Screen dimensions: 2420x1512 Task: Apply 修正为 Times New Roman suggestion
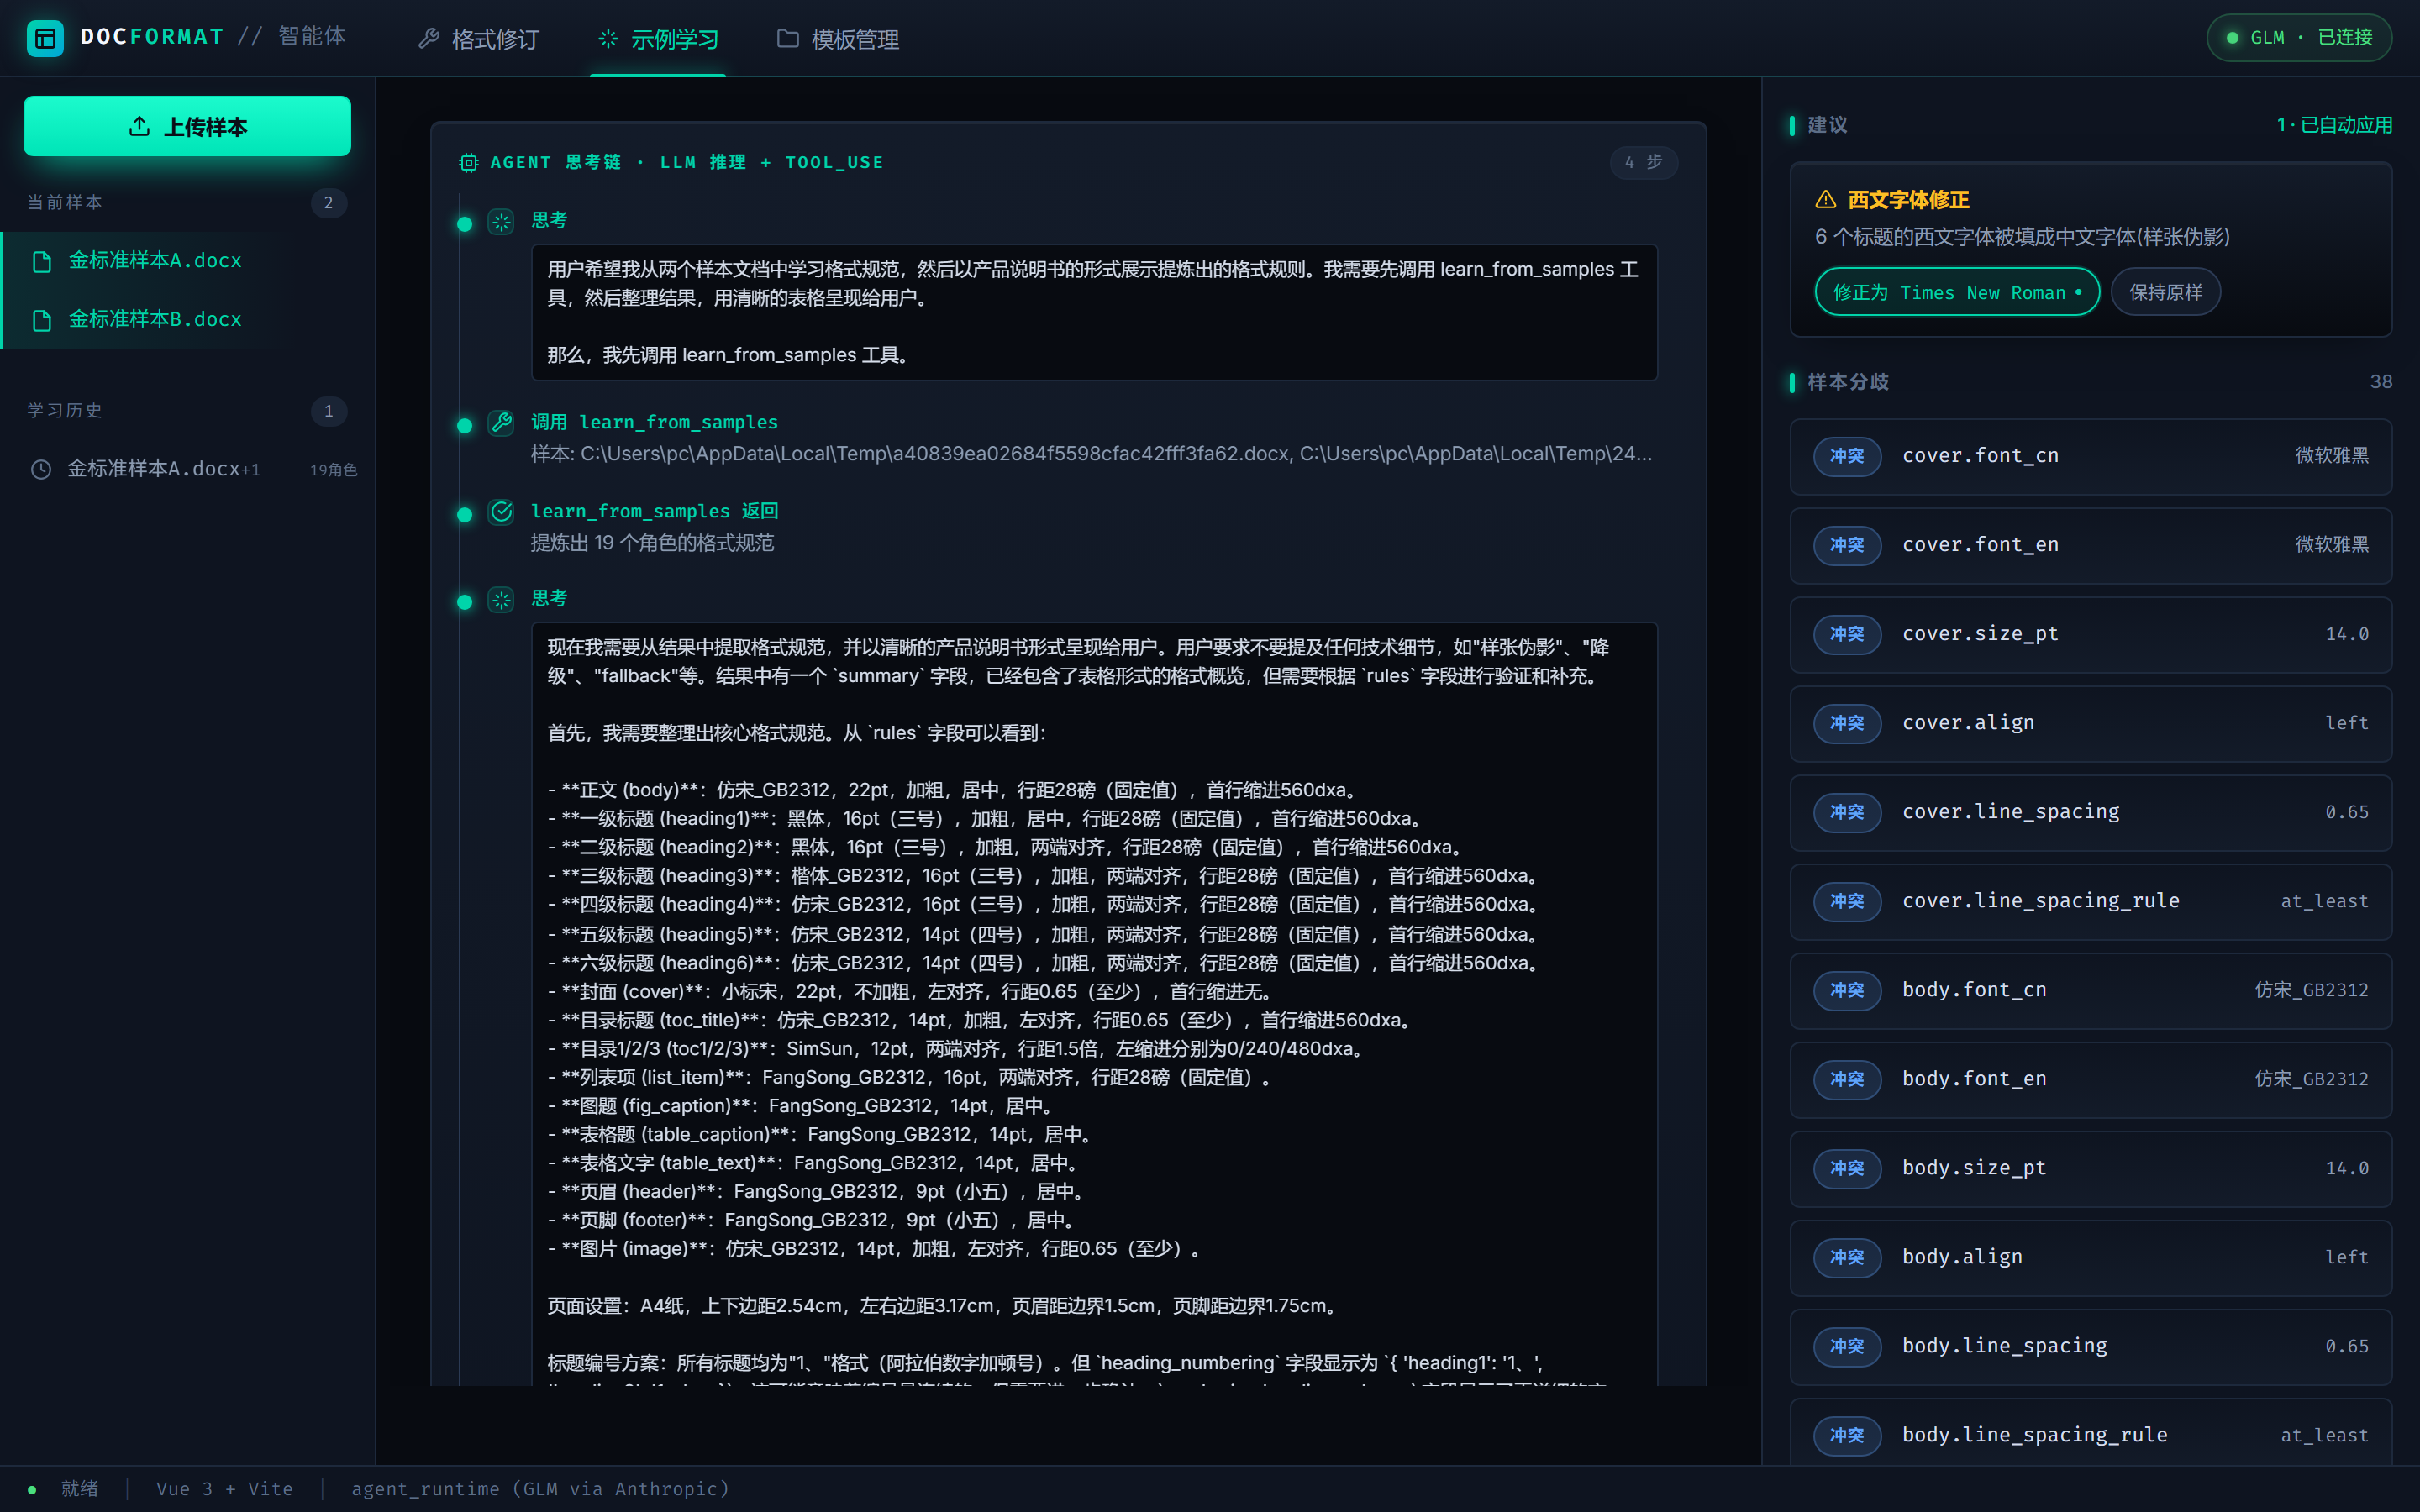pyautogui.click(x=1957, y=292)
